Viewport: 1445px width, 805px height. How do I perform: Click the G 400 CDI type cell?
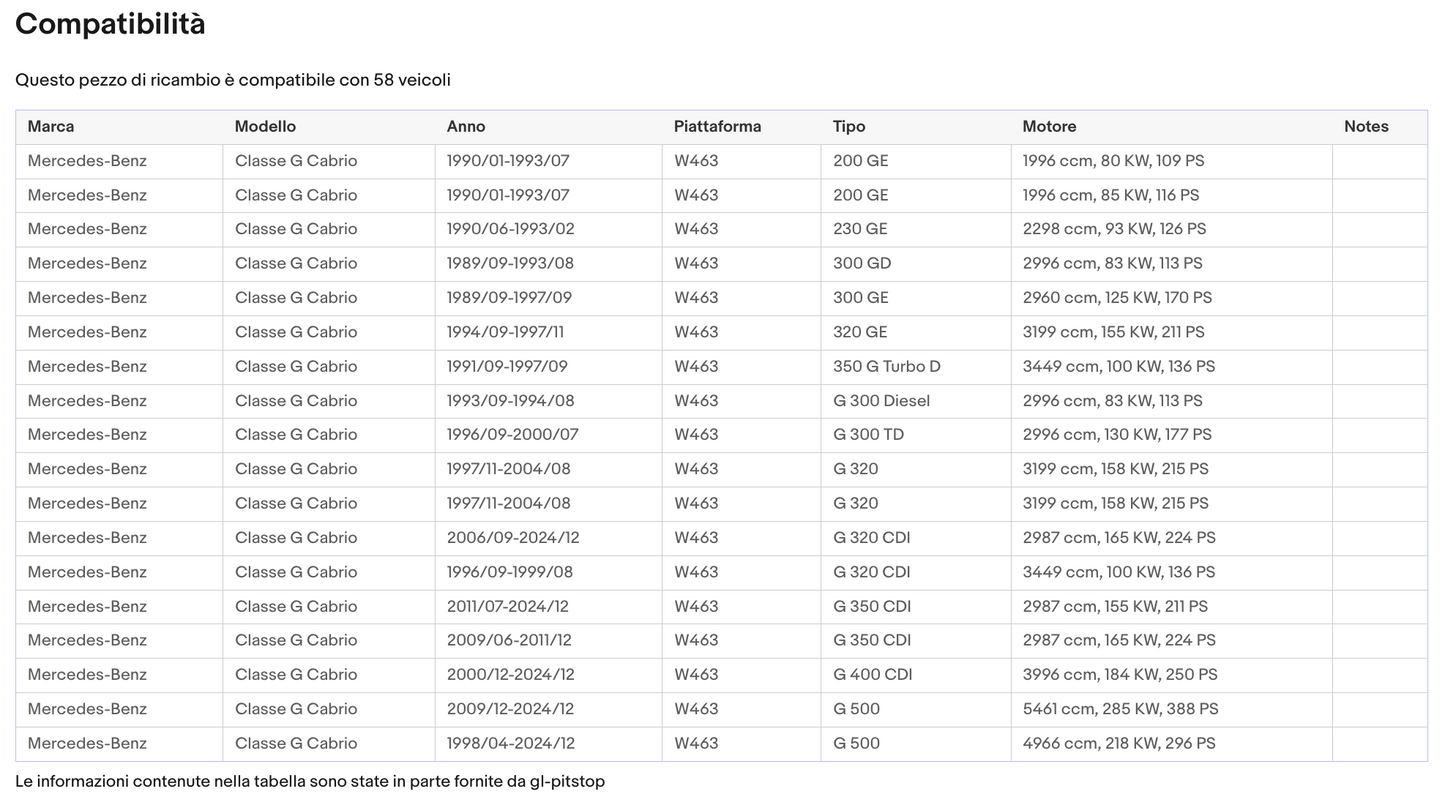pos(872,675)
